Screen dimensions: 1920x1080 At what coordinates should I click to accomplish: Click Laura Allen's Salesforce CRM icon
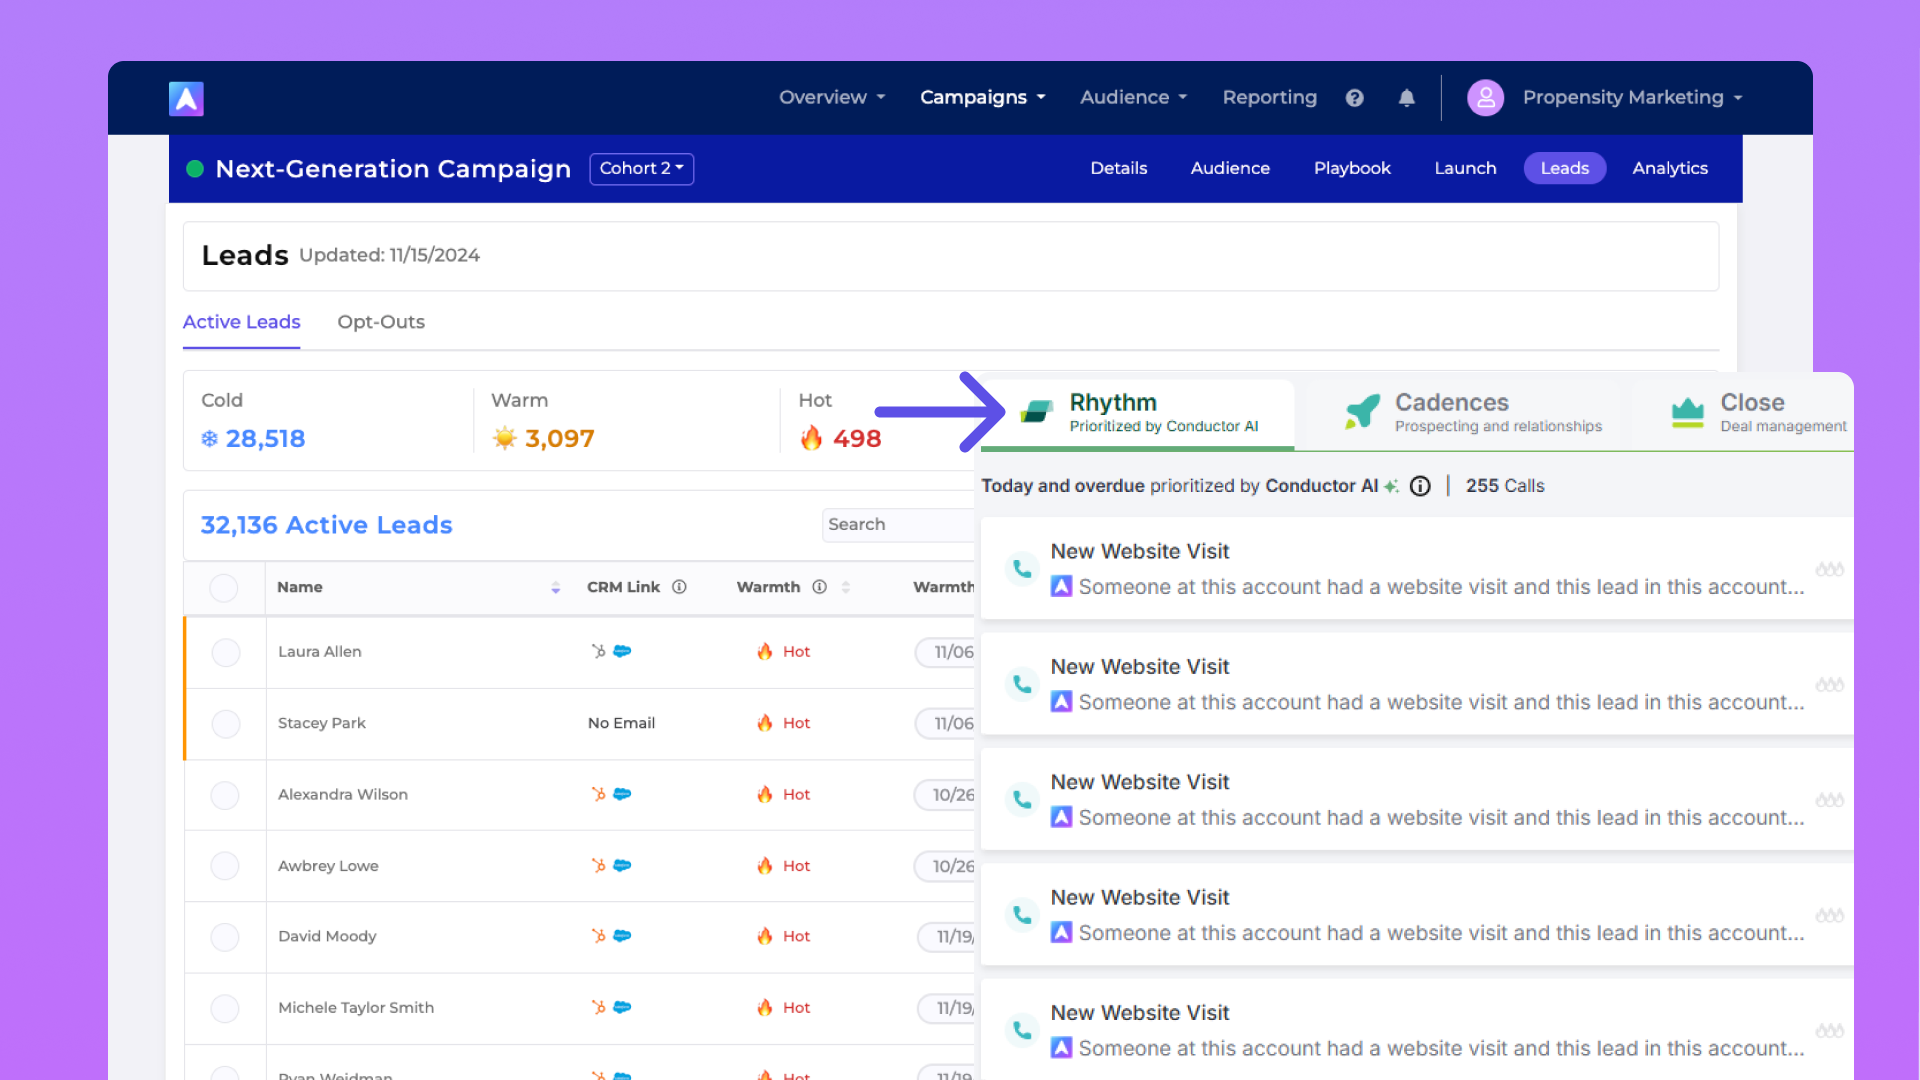(x=622, y=651)
